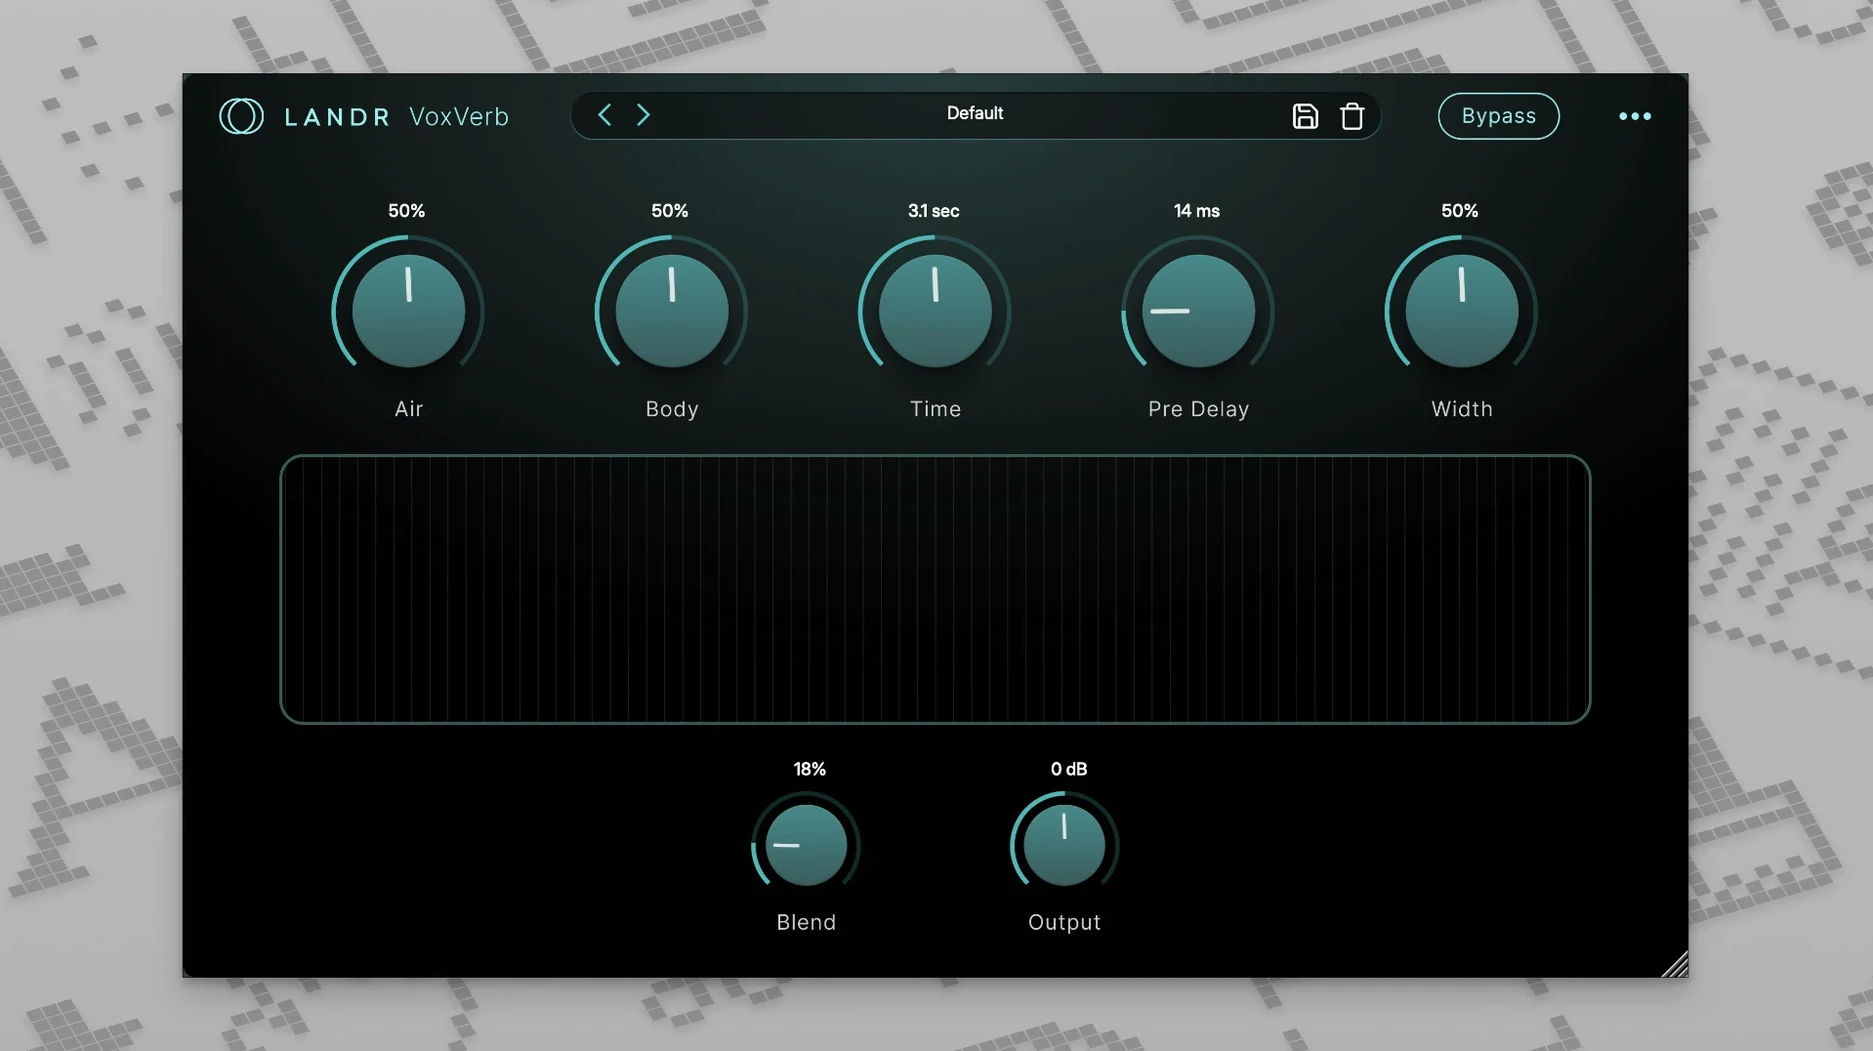
Task: Toggle the Bypass button
Action: pyautogui.click(x=1498, y=116)
